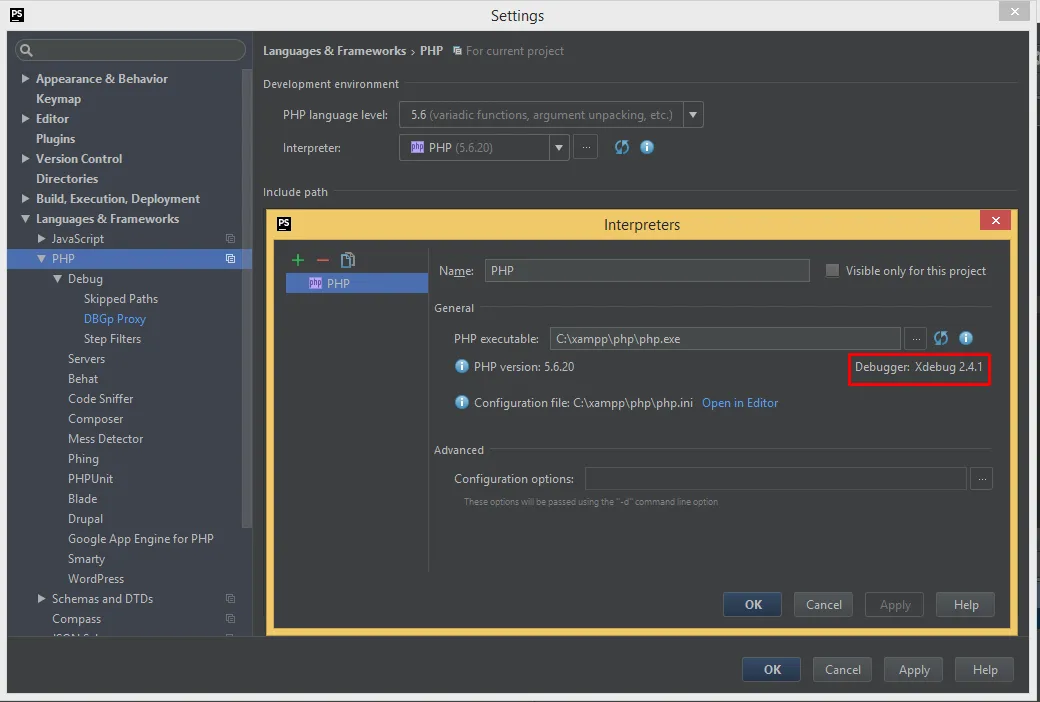Toggle Visible only for this project checkbox
Screen dimensions: 1040x702
pos(832,271)
